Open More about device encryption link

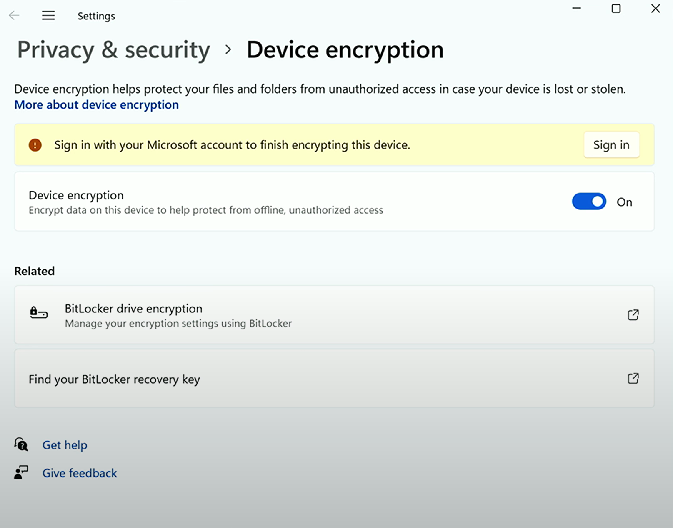(97, 105)
